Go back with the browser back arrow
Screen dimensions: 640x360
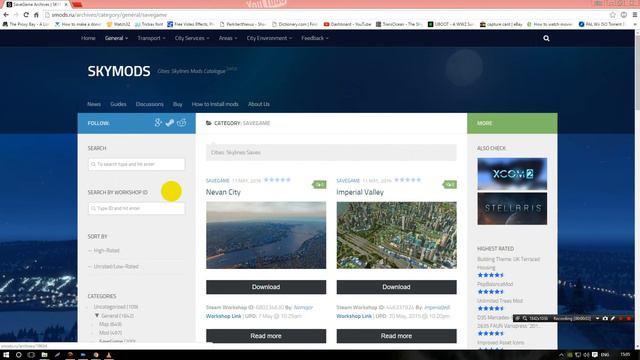[6, 15]
